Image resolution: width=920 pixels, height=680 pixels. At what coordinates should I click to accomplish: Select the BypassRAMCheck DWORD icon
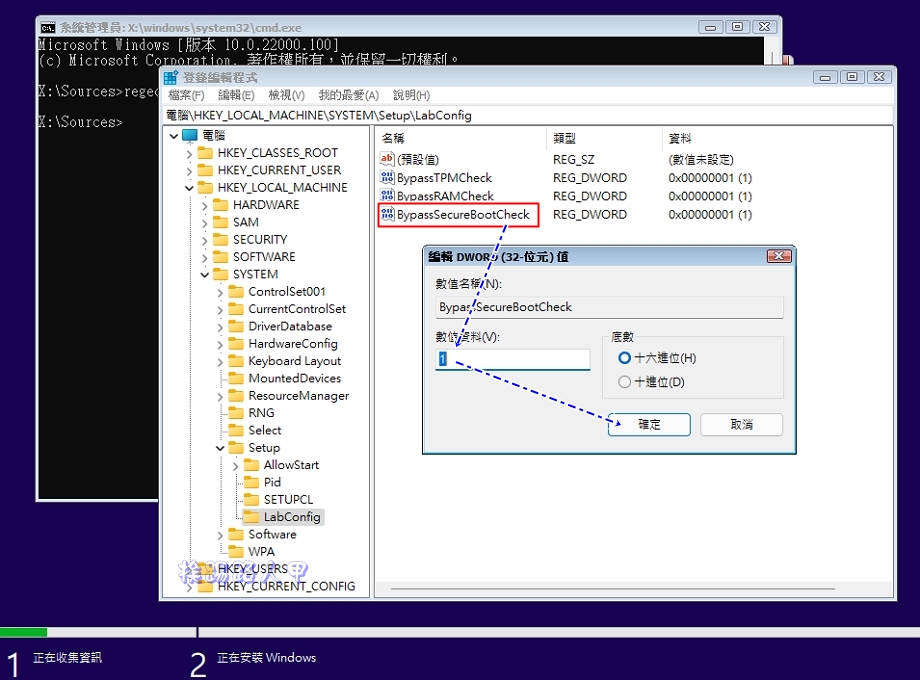387,195
